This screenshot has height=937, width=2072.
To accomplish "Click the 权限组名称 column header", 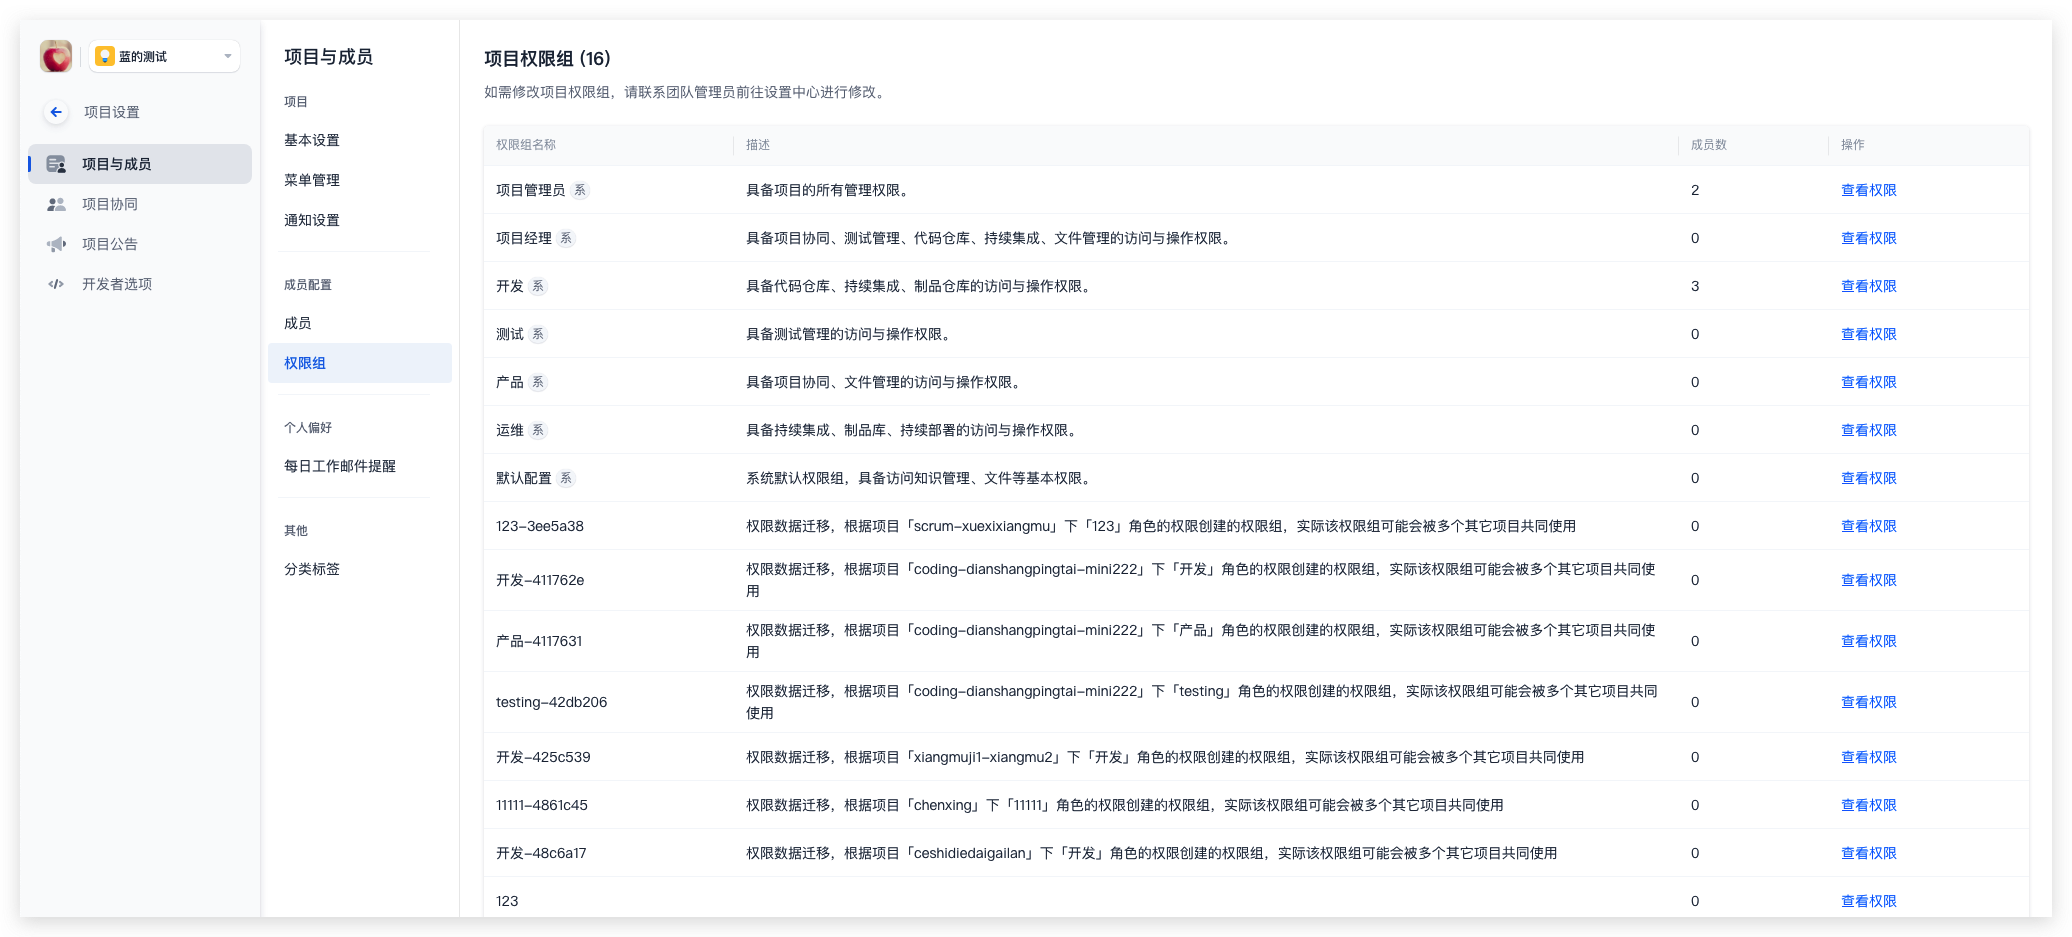I will coord(526,145).
